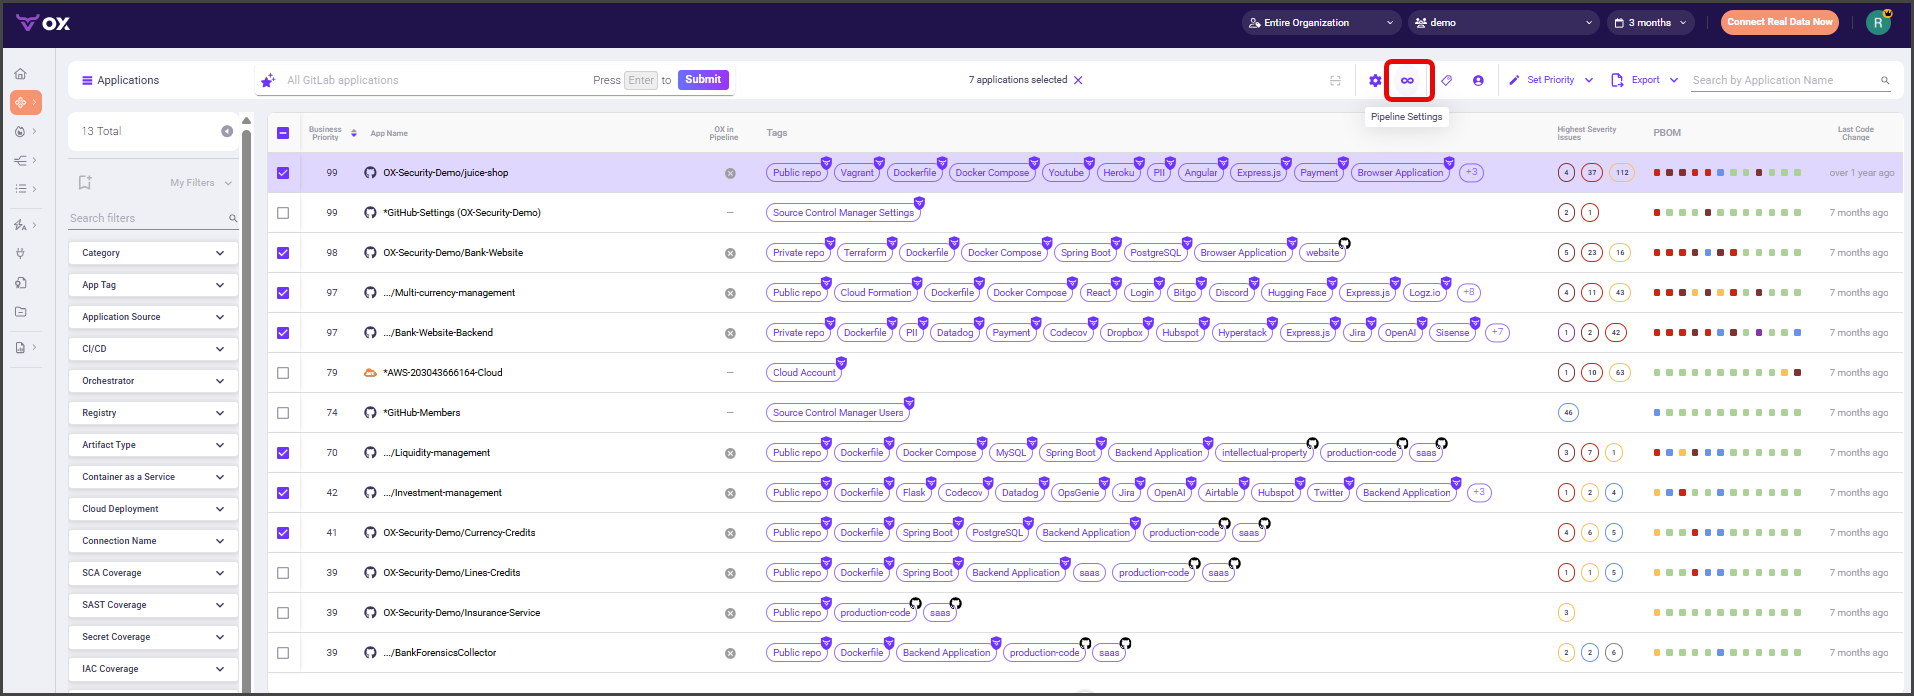Open the Entire Organization dropdown

[1319, 22]
